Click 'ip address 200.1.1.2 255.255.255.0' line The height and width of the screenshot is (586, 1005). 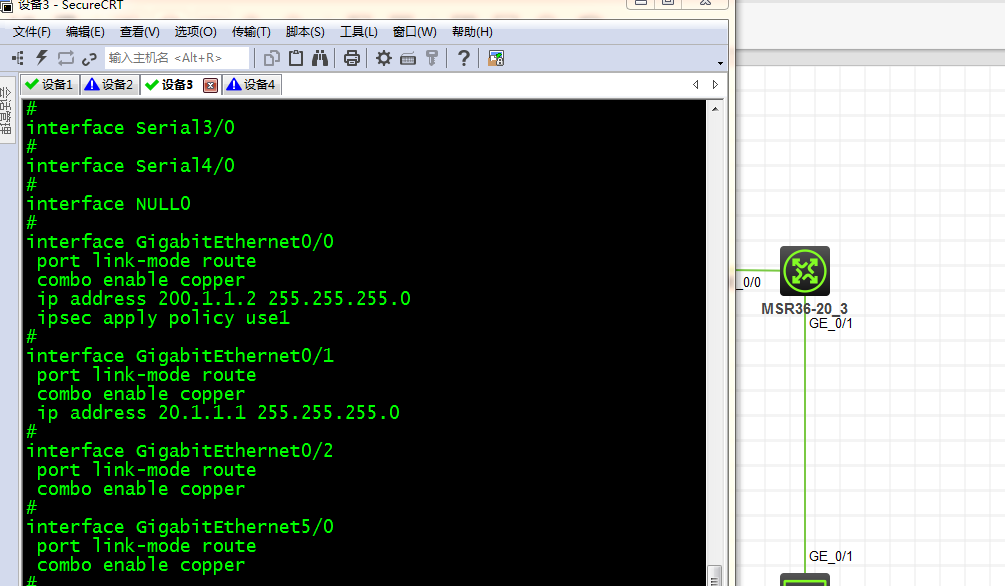[224, 299]
